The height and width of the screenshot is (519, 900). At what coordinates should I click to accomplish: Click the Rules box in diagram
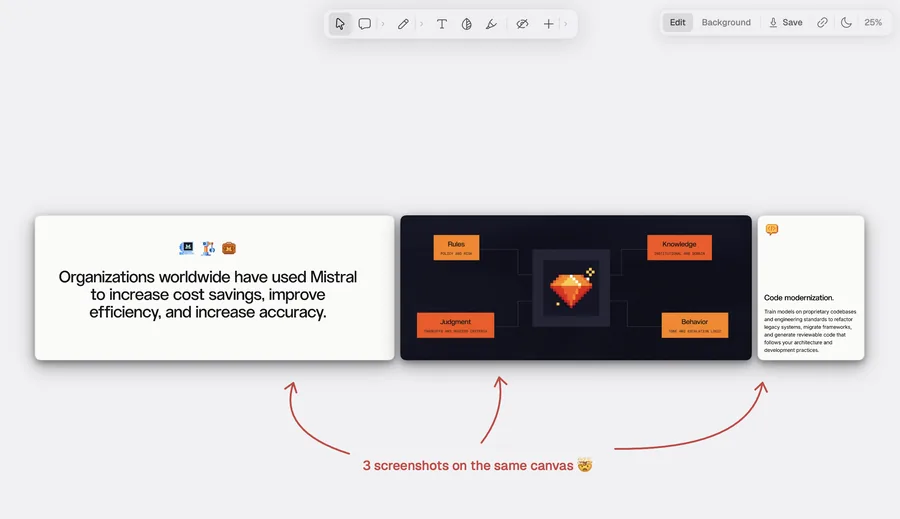pyautogui.click(x=456, y=247)
